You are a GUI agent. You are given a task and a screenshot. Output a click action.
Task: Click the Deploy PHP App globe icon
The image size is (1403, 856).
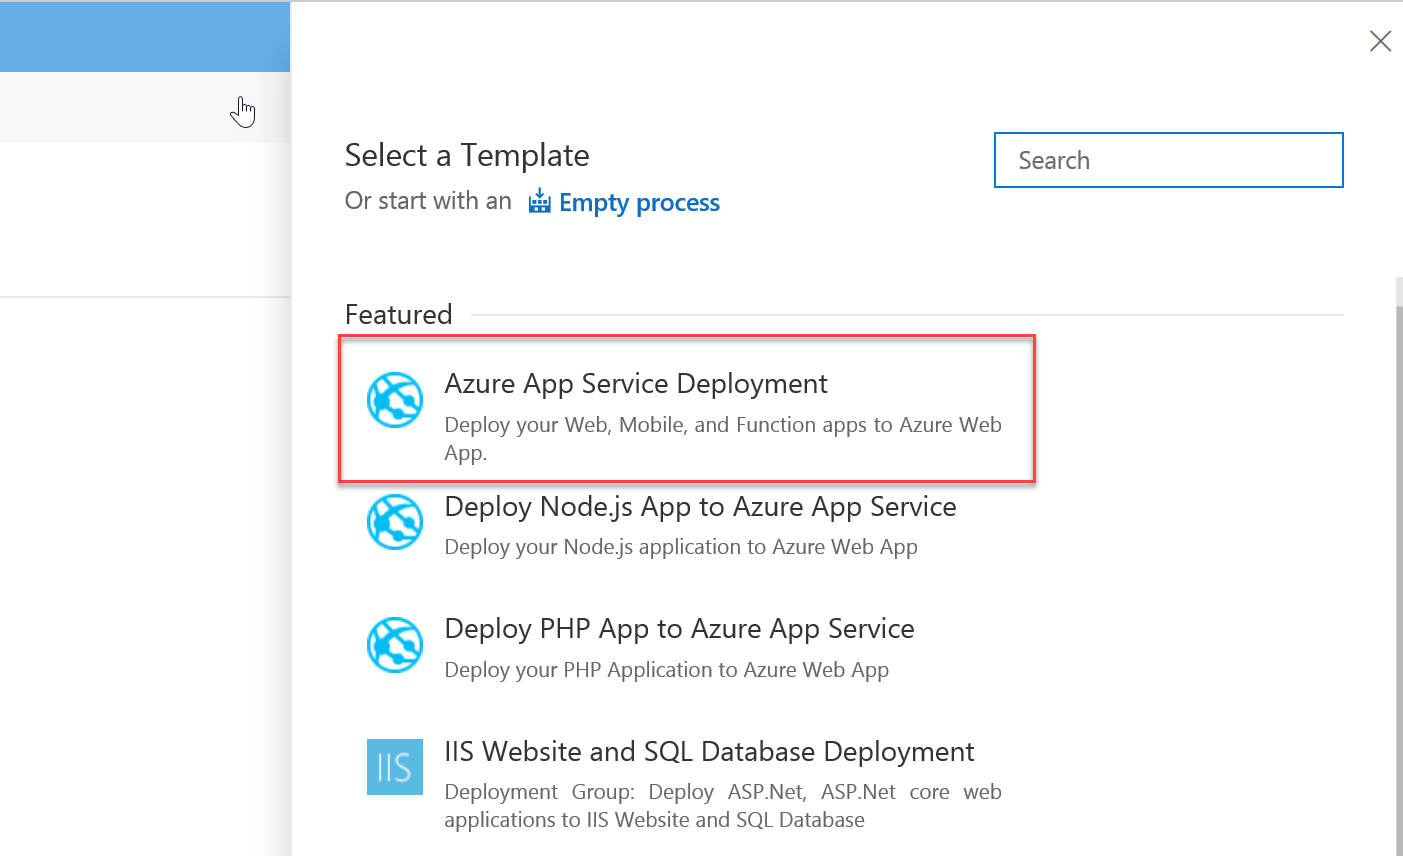[395, 645]
